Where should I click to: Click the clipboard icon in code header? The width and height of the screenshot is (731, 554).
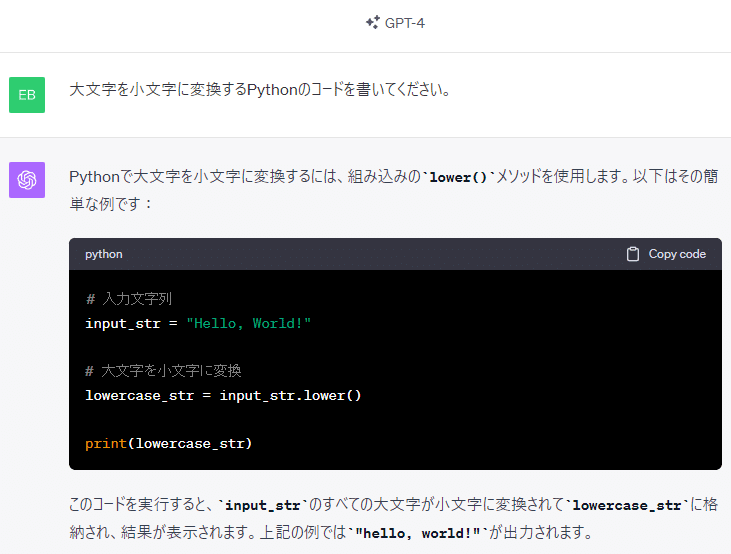(632, 254)
